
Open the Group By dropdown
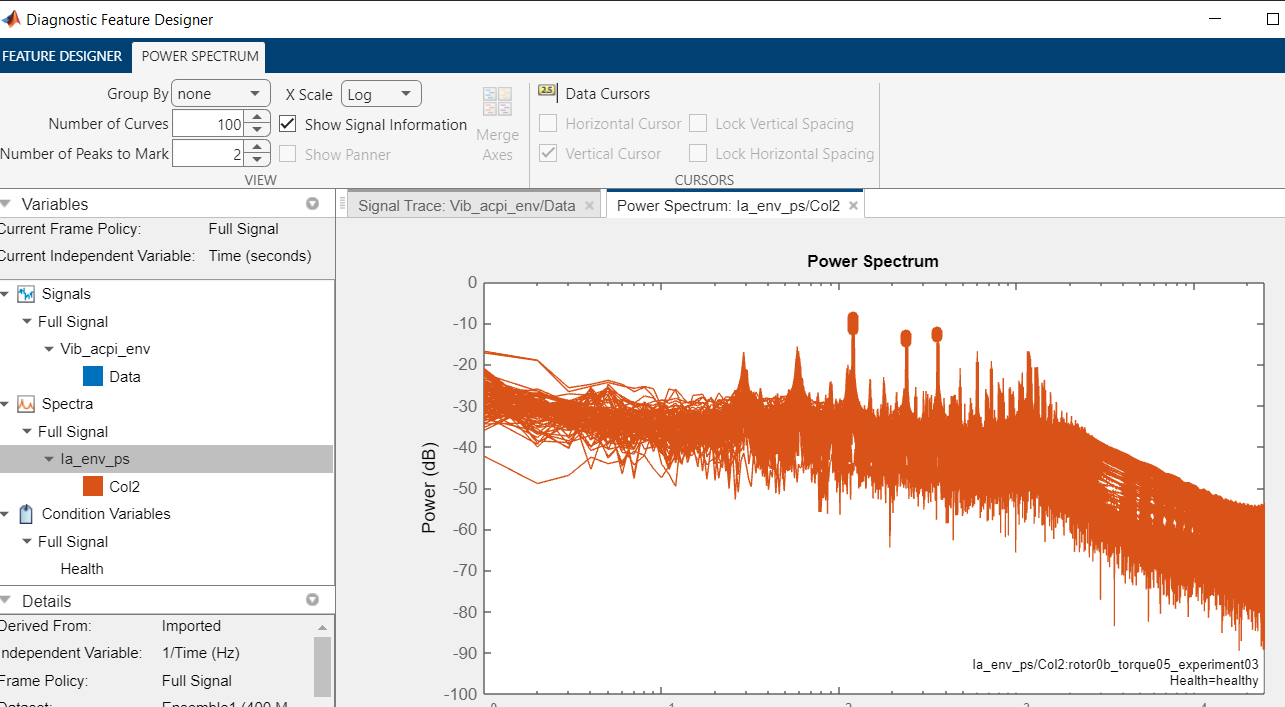click(x=221, y=94)
